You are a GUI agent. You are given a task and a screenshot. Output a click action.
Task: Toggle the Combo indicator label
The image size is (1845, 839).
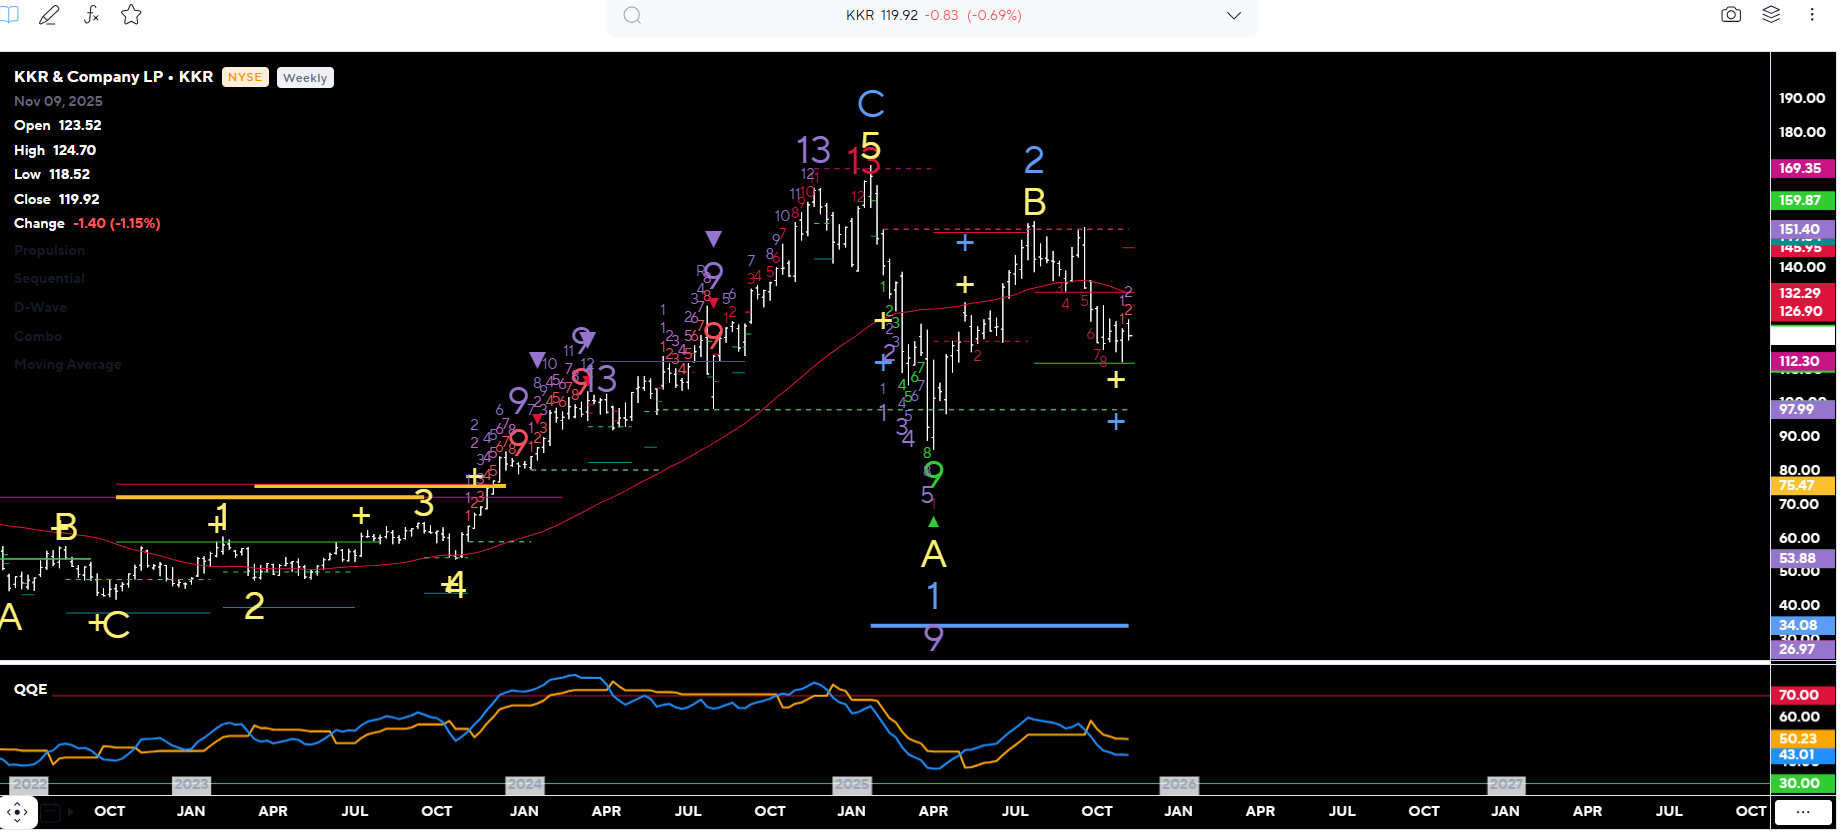click(x=38, y=337)
